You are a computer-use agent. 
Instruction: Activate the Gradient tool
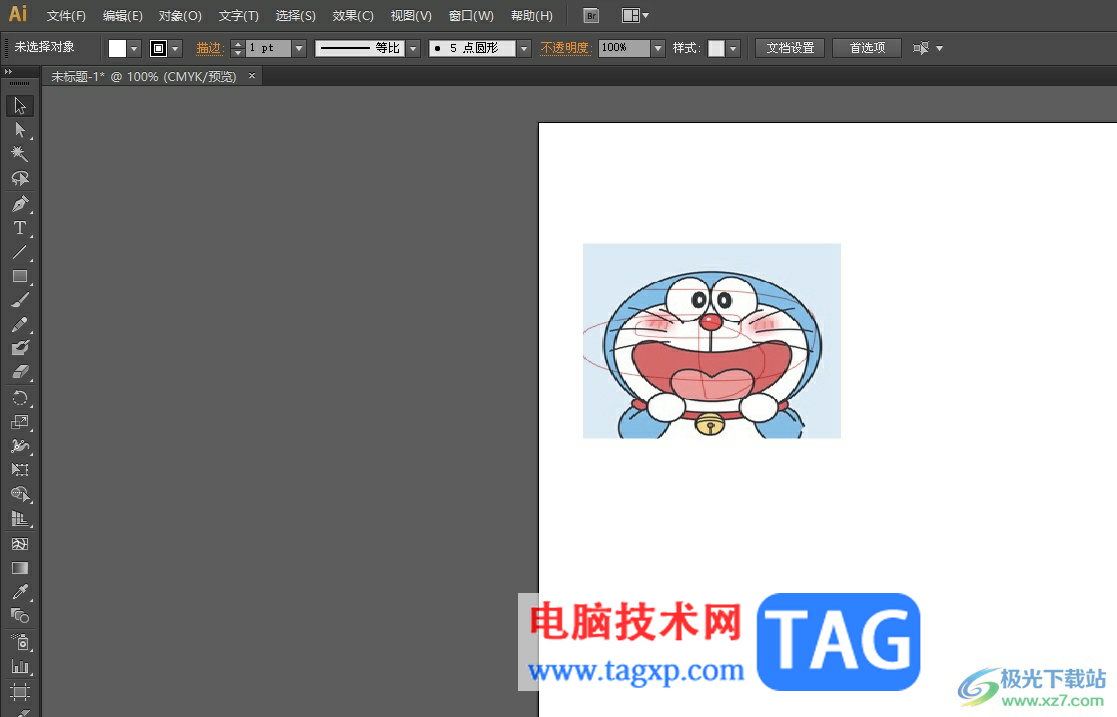[20, 568]
